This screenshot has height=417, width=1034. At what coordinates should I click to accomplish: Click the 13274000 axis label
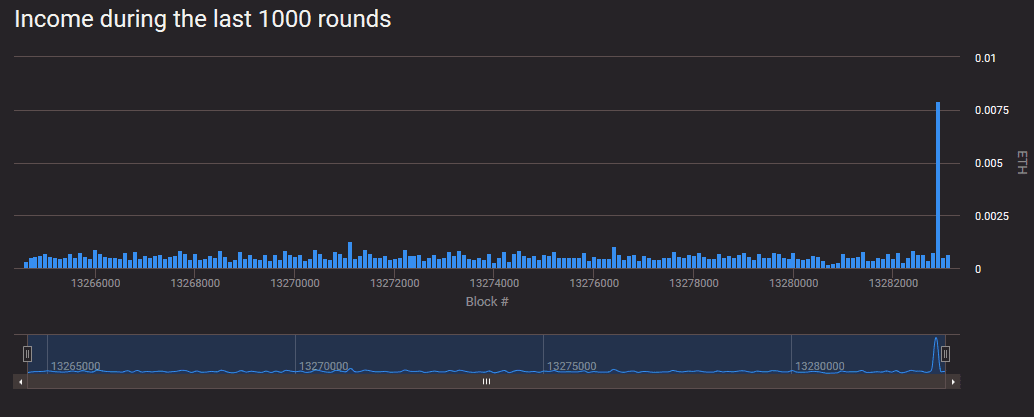[494, 284]
